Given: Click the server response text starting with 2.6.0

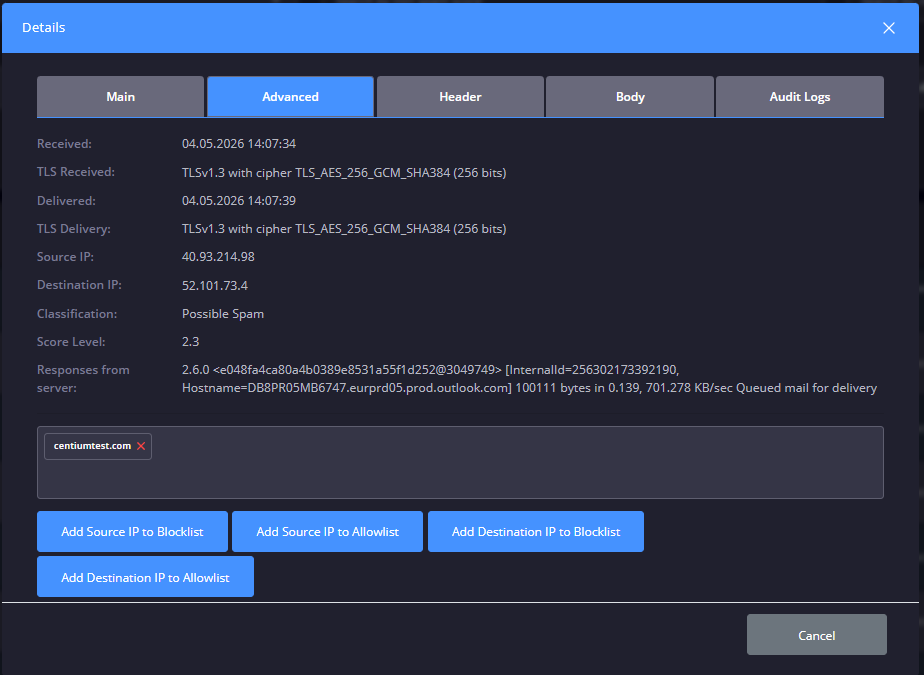Looking at the screenshot, I should [x=529, y=379].
